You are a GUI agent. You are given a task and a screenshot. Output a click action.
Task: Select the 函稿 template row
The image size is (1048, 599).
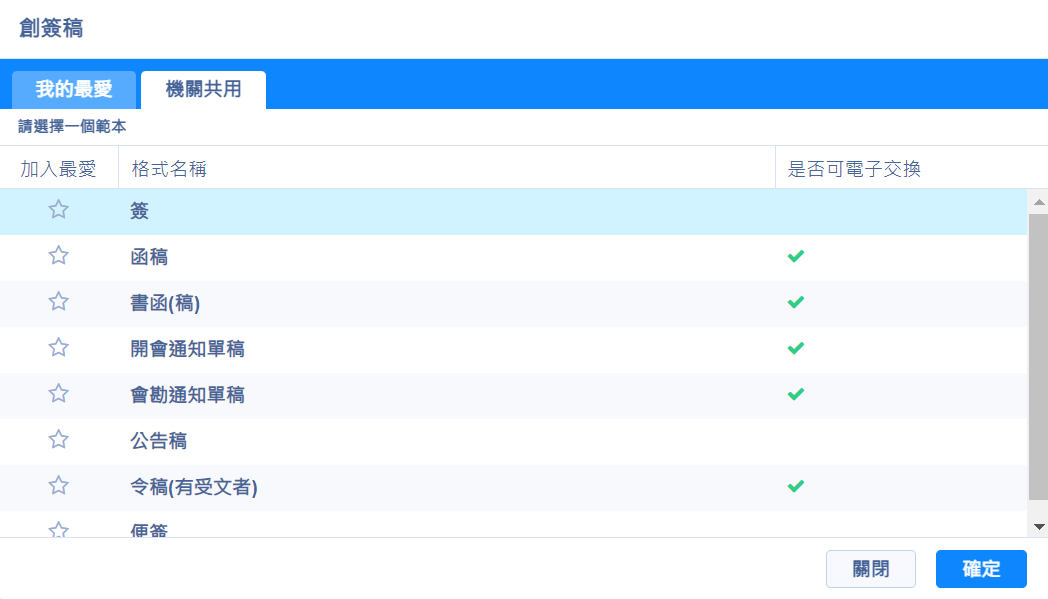(x=149, y=257)
